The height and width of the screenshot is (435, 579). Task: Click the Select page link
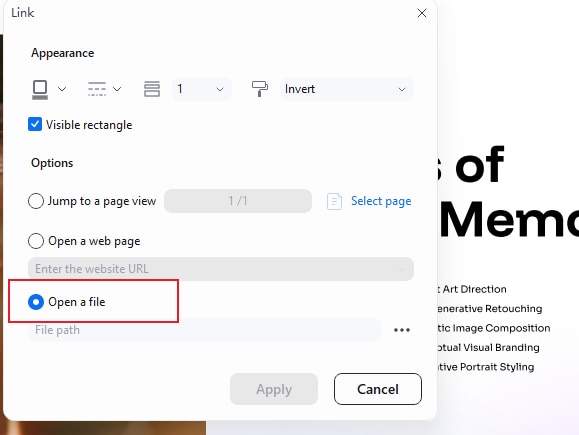[381, 201]
